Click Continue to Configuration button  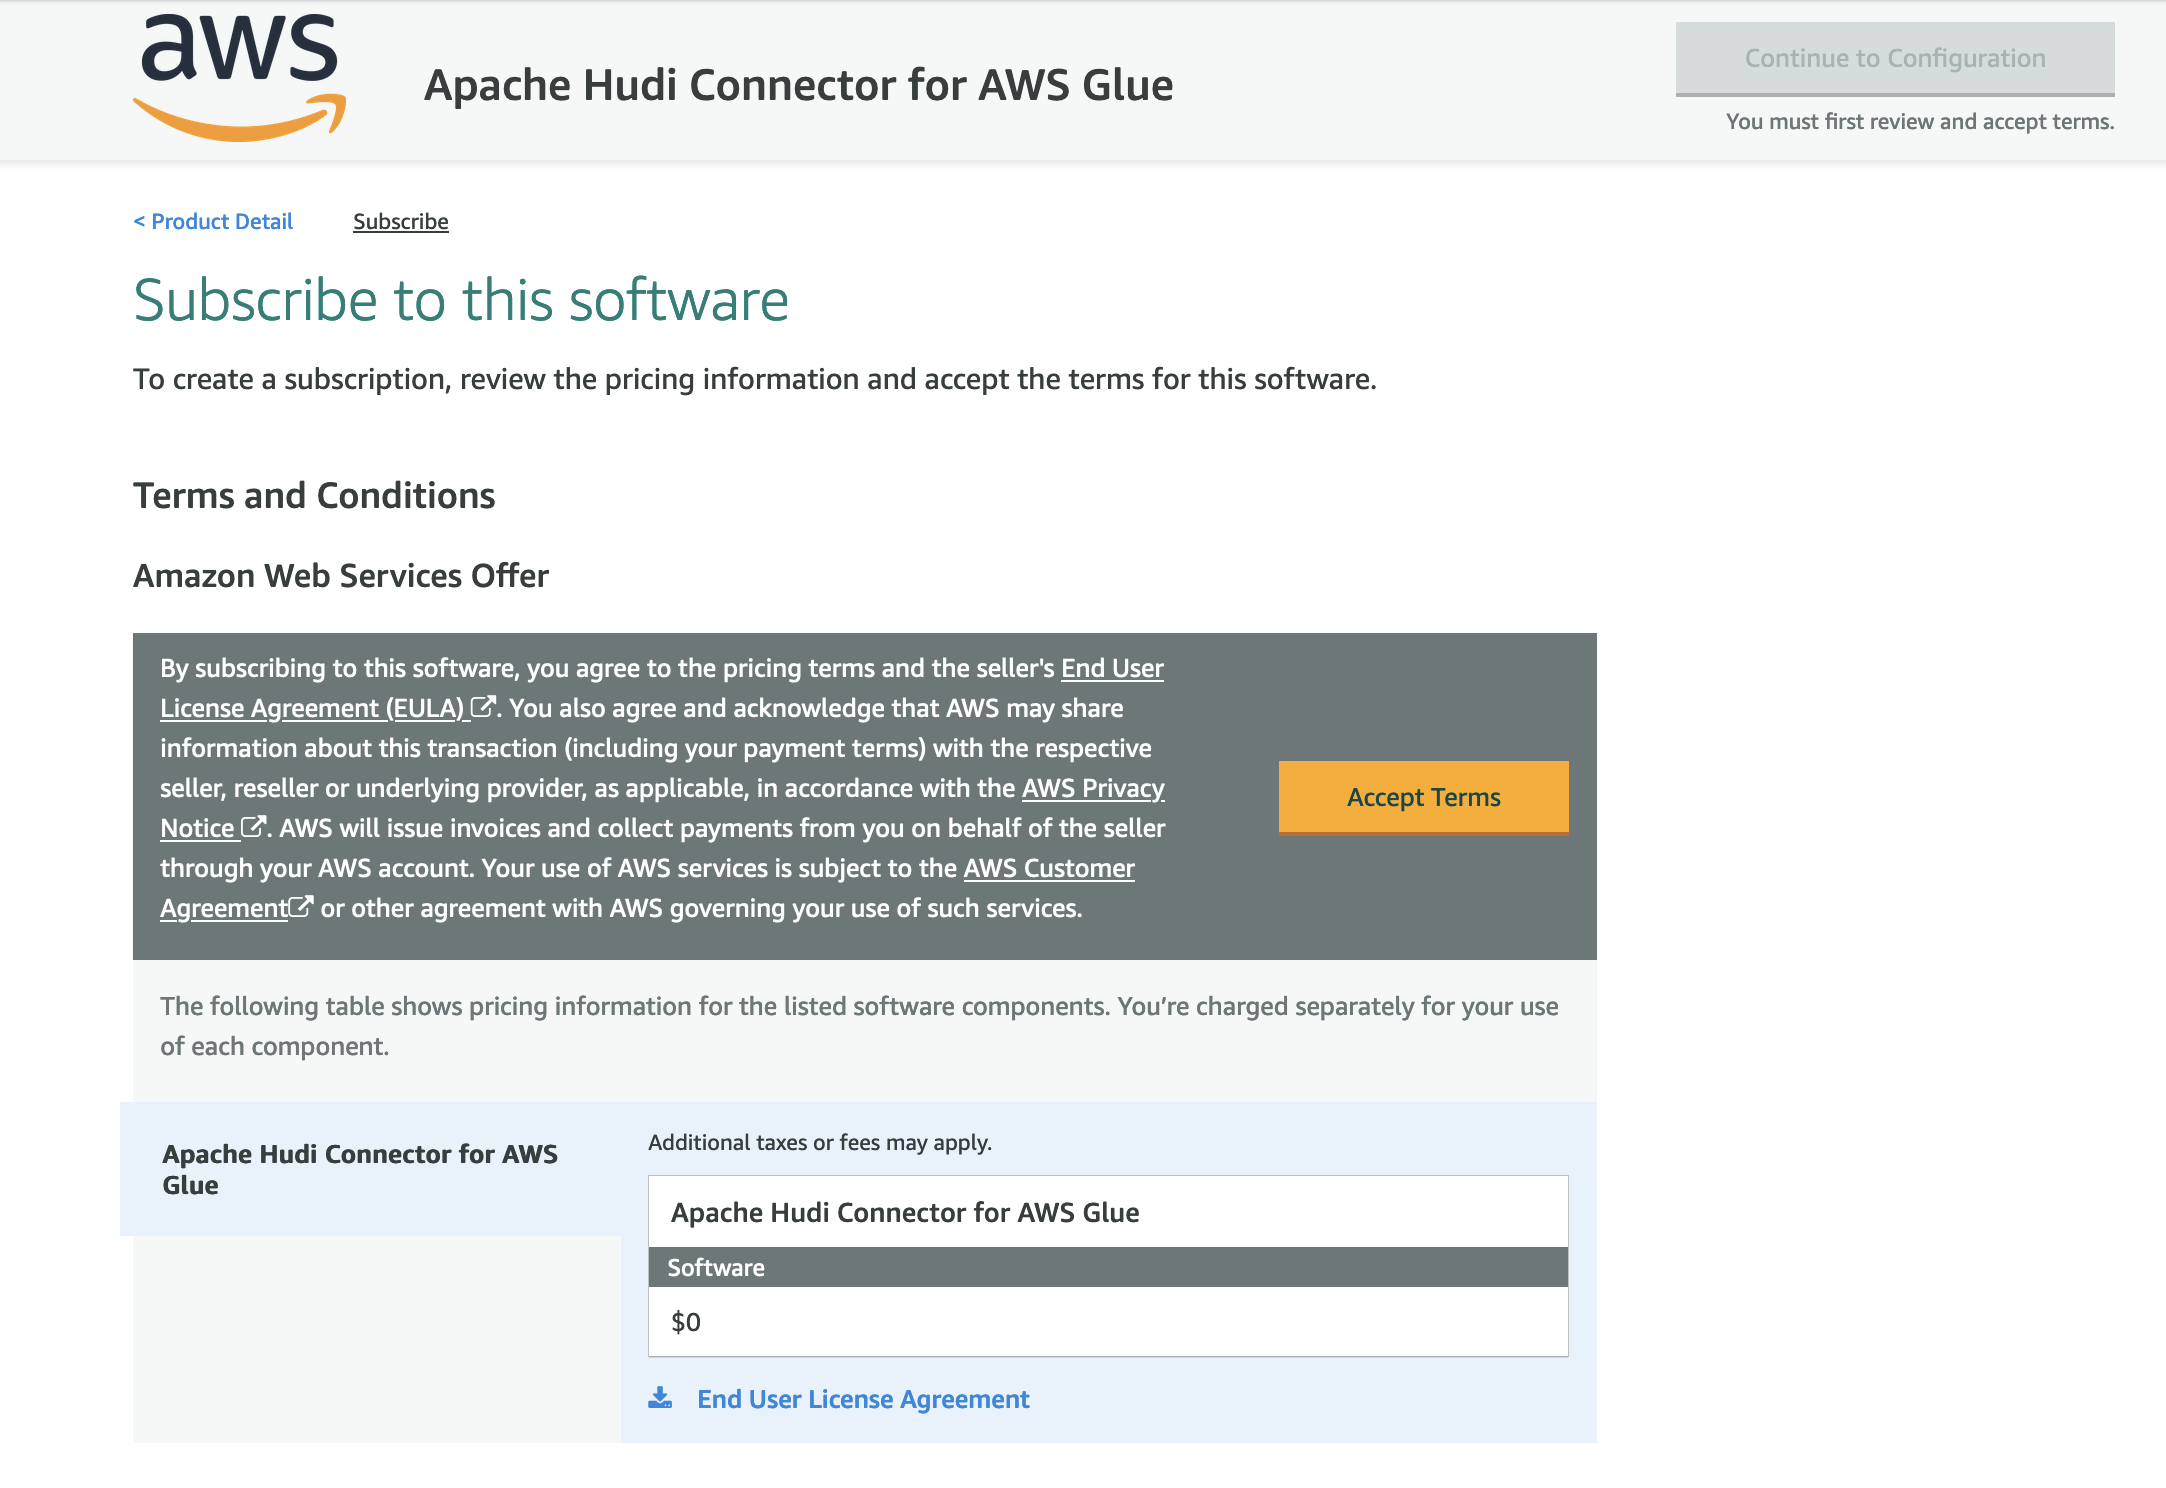1894,58
